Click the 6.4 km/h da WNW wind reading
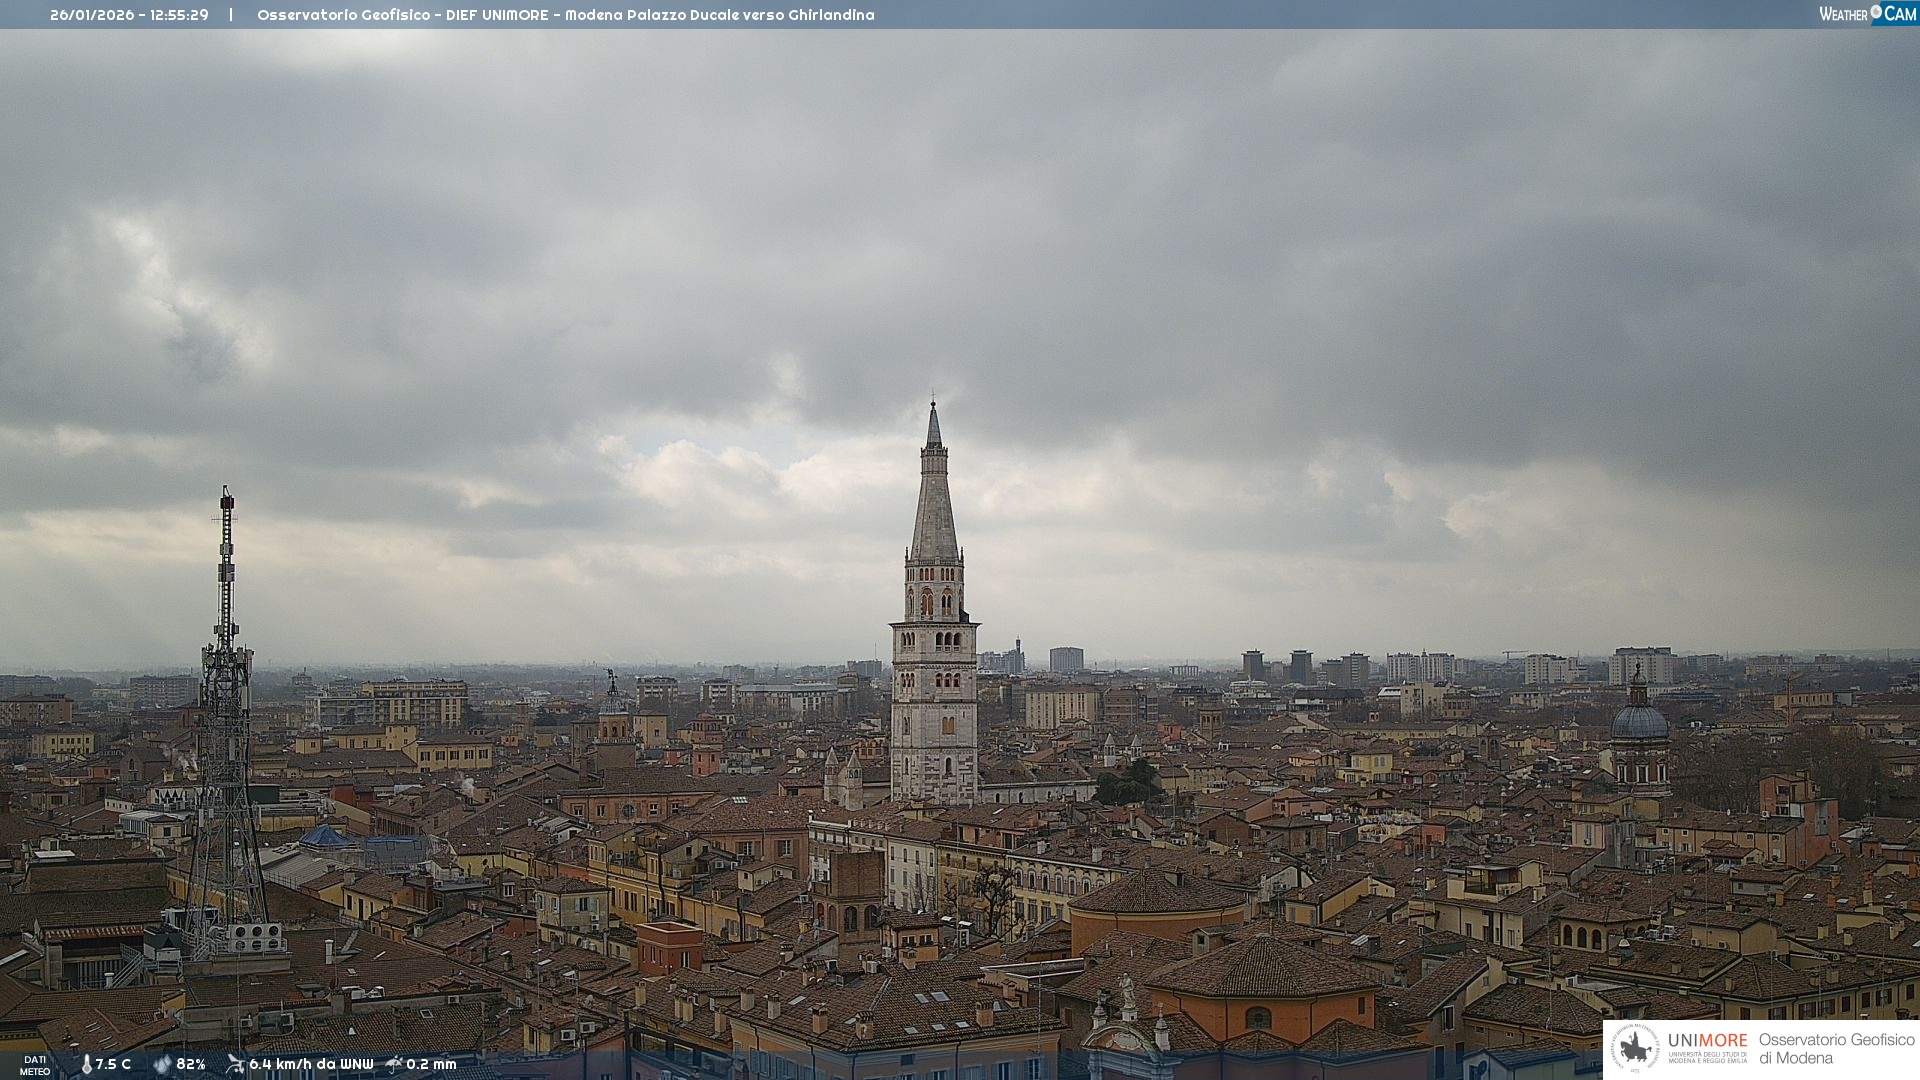 (311, 1065)
